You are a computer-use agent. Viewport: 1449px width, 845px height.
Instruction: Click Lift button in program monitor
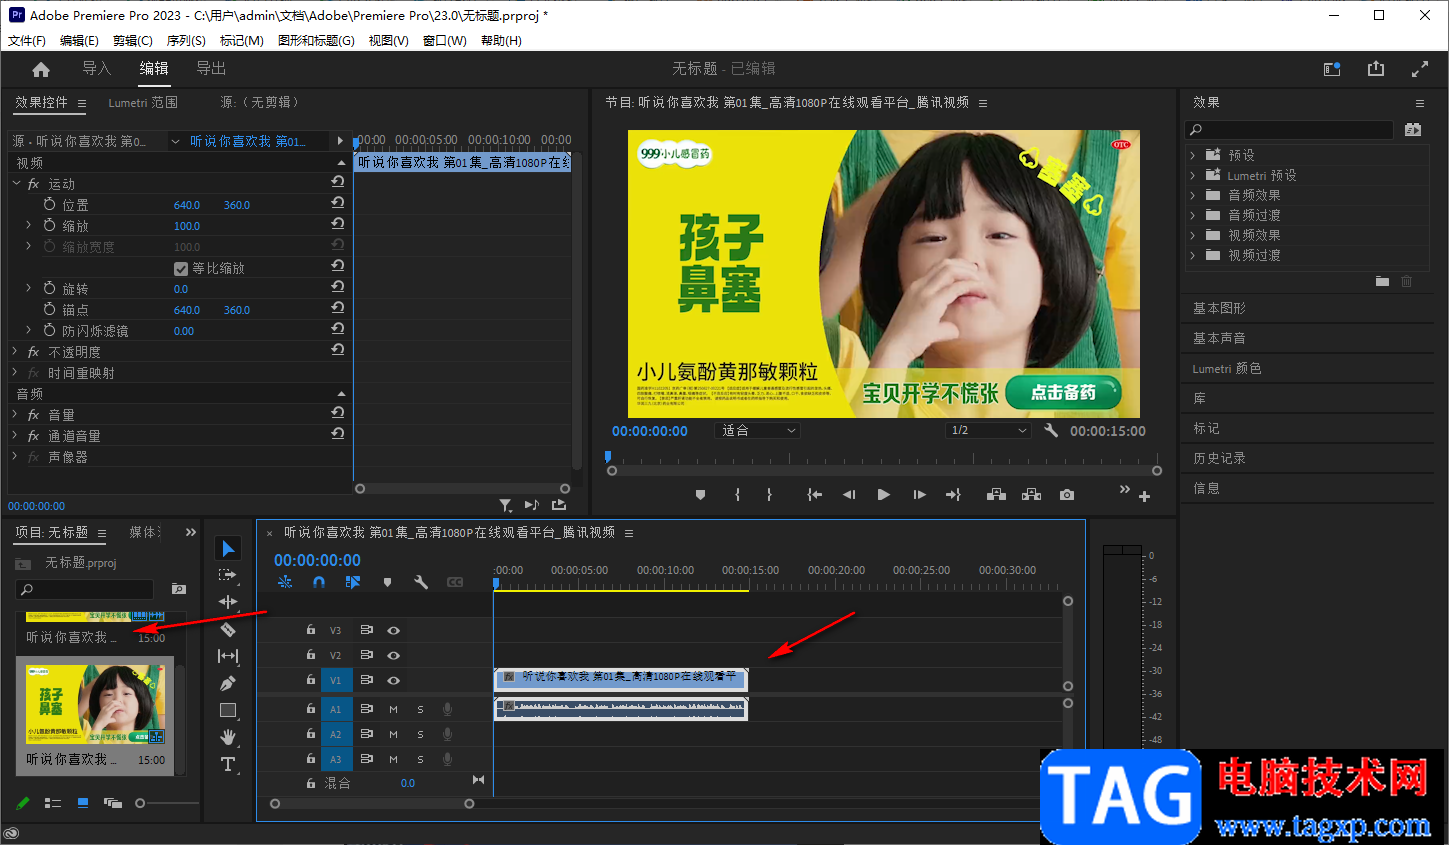996,495
